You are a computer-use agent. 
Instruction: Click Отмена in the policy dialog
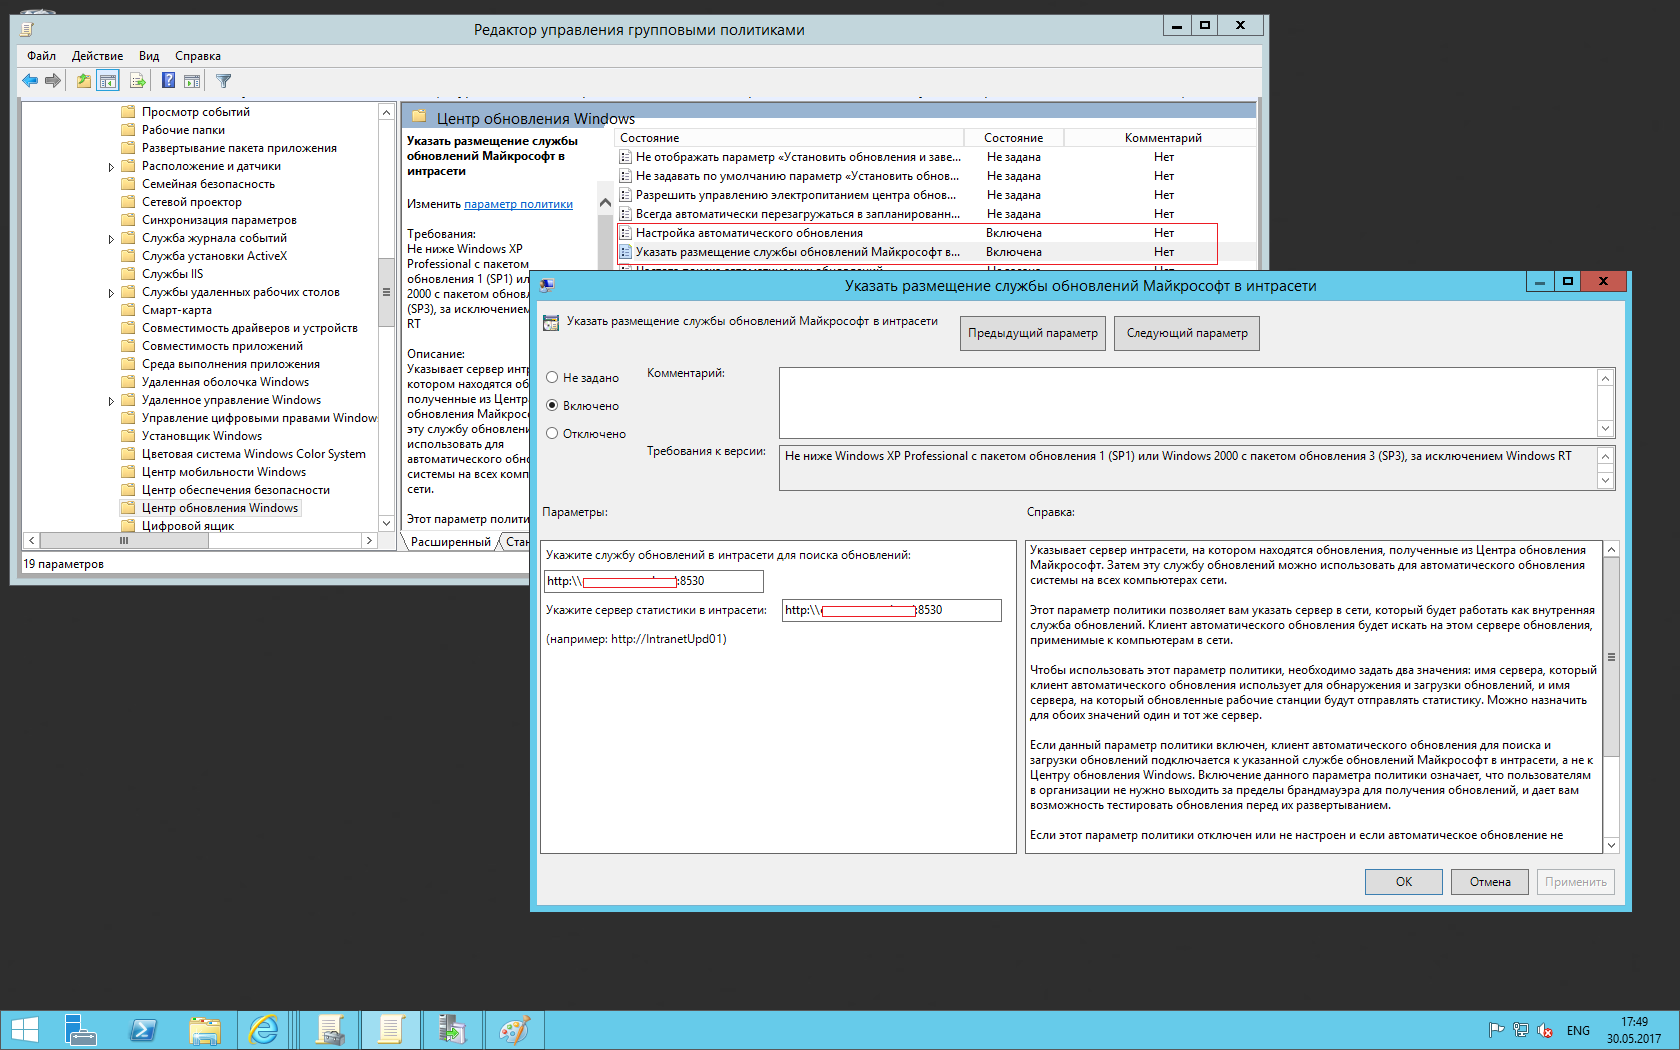[1490, 882]
